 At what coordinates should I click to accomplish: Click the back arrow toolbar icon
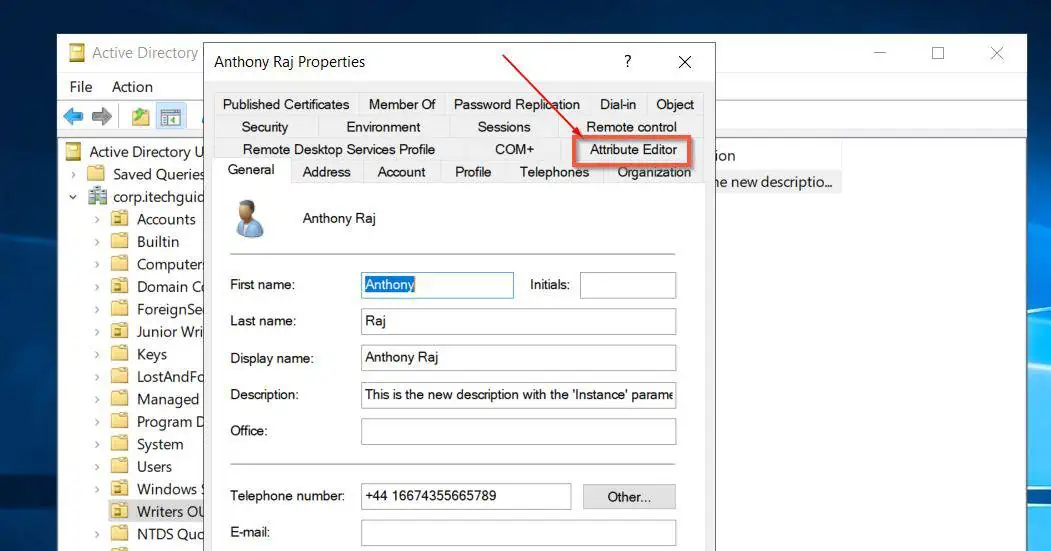coord(73,117)
